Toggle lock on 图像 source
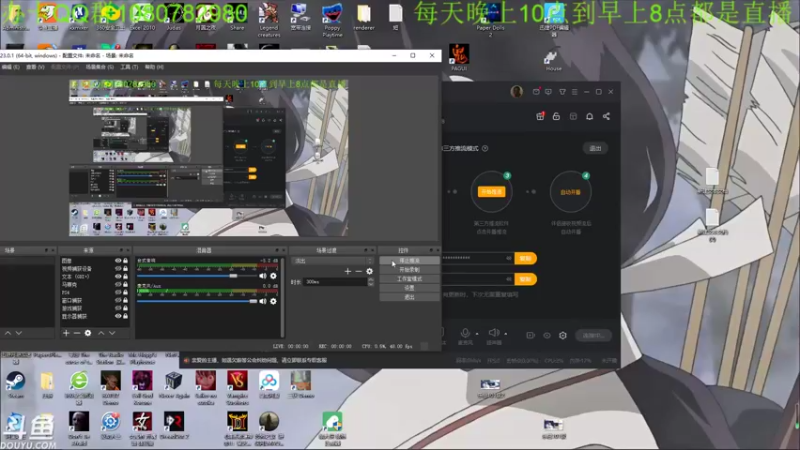This screenshot has width=800, height=450. point(126,261)
